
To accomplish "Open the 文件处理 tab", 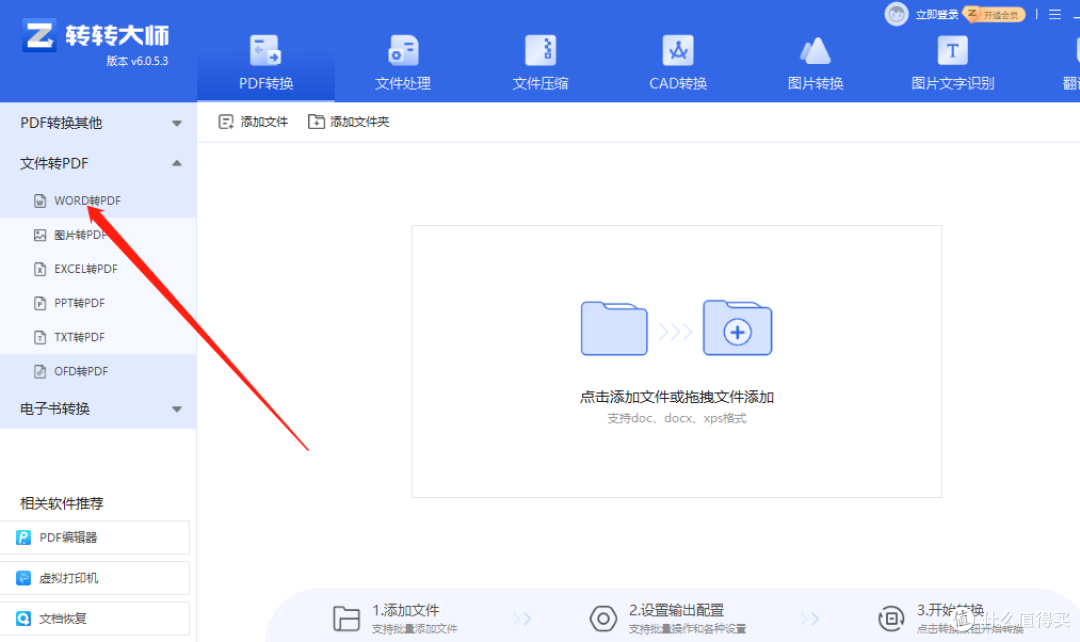I will pyautogui.click(x=403, y=63).
